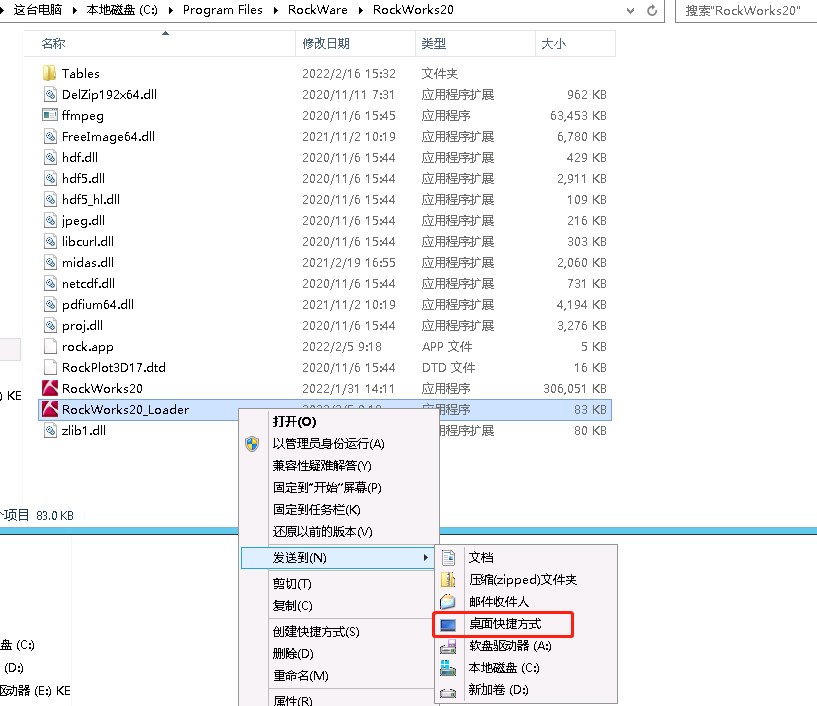Click the RockWorks20 application icon
This screenshot has width=817, height=706.
[x=50, y=388]
